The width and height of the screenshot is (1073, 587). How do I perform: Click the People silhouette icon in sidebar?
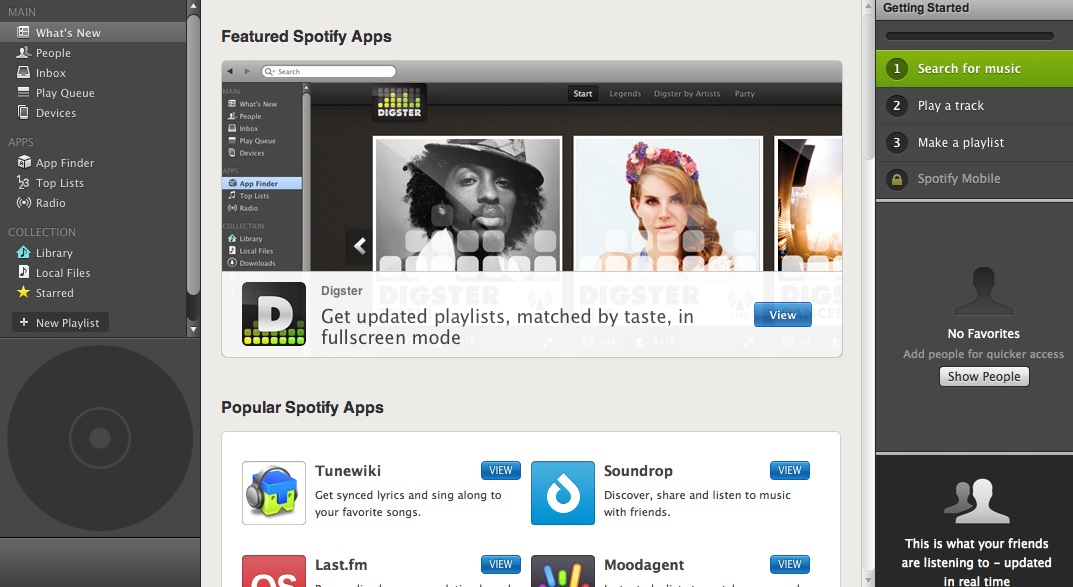(23, 52)
